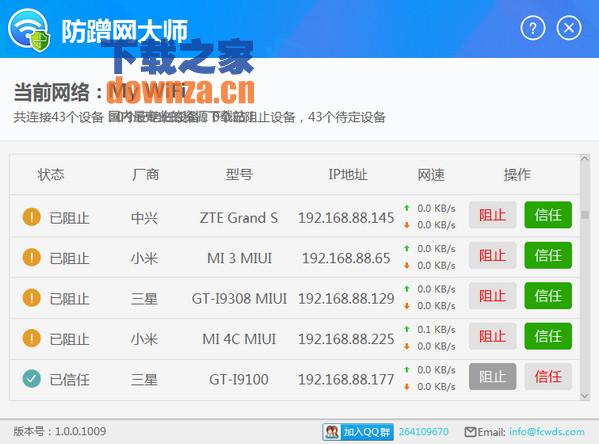
Task: Open QQ group number 264109670 link
Action: tap(423, 432)
